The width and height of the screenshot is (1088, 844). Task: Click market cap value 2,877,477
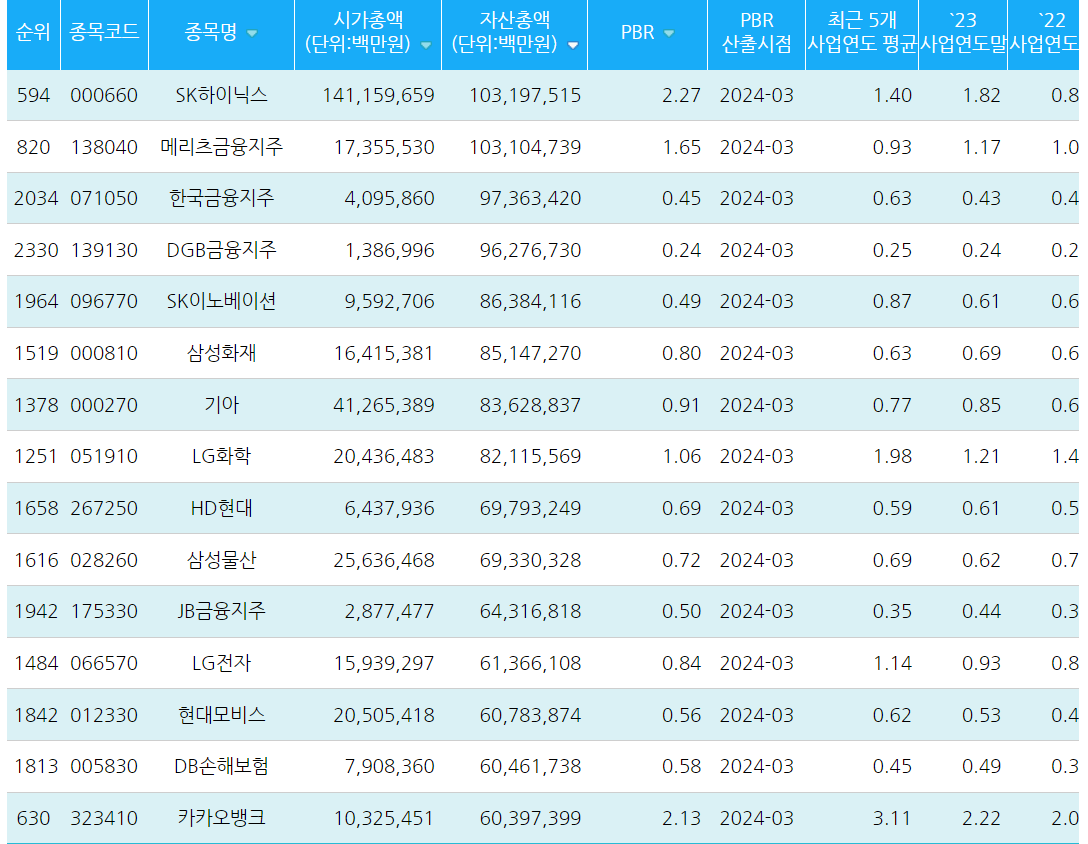pyautogui.click(x=389, y=611)
